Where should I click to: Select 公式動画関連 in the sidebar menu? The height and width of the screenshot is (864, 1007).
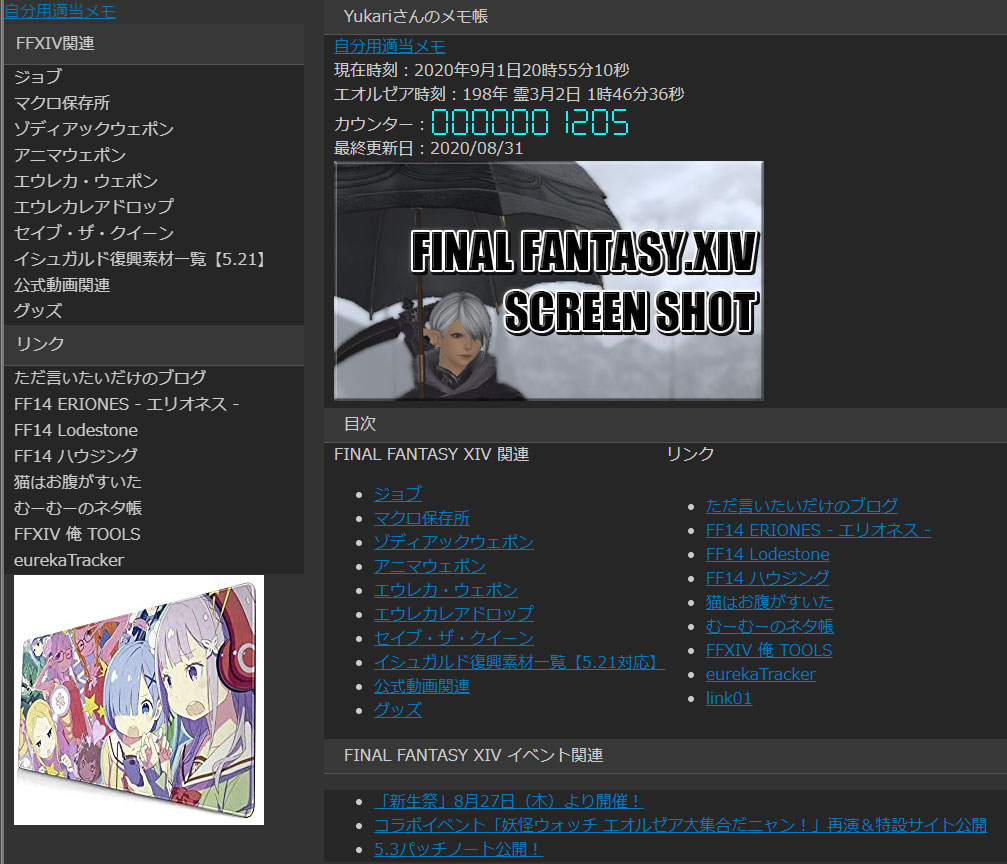click(62, 285)
